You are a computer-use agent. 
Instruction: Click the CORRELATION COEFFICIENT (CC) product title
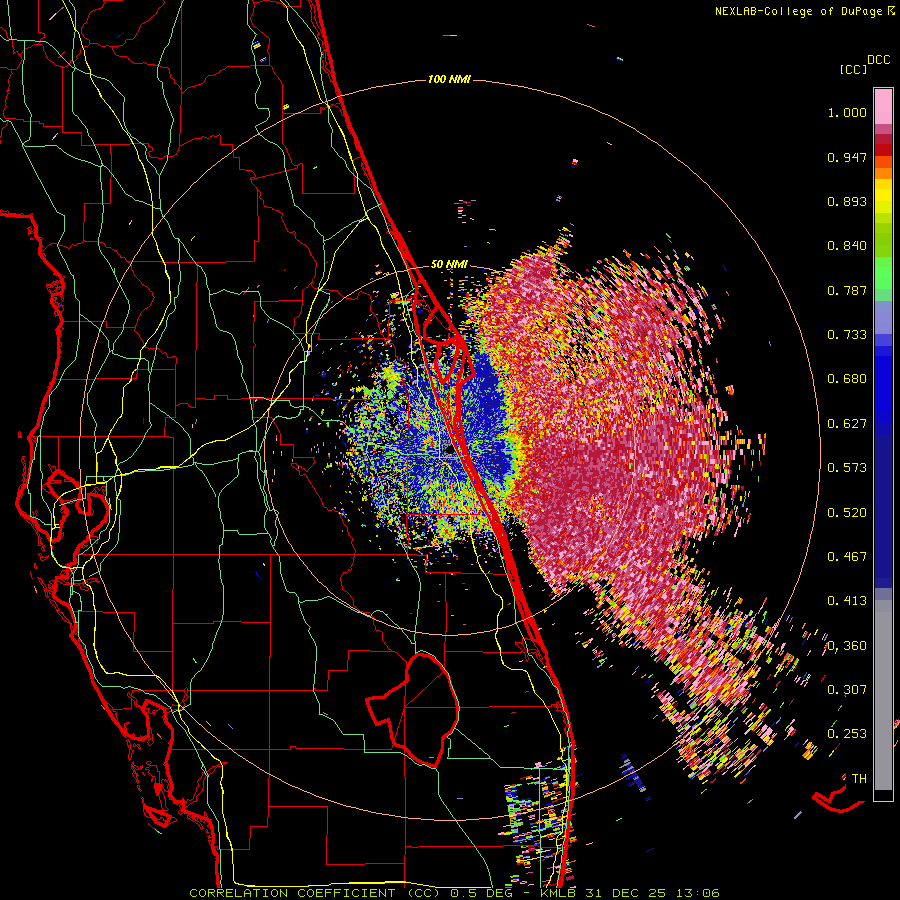pos(314,893)
